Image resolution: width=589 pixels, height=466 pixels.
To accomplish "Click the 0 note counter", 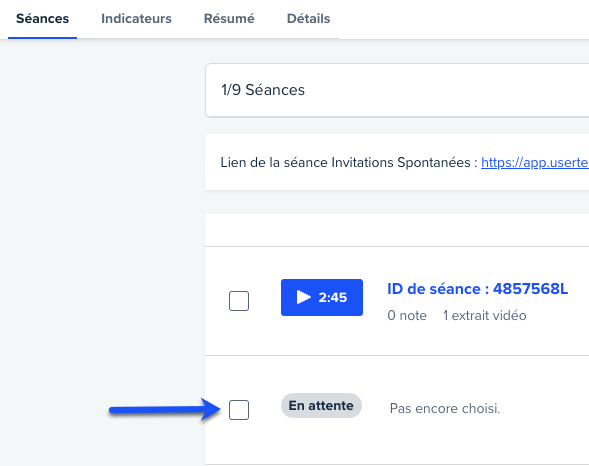I will pyautogui.click(x=407, y=315).
